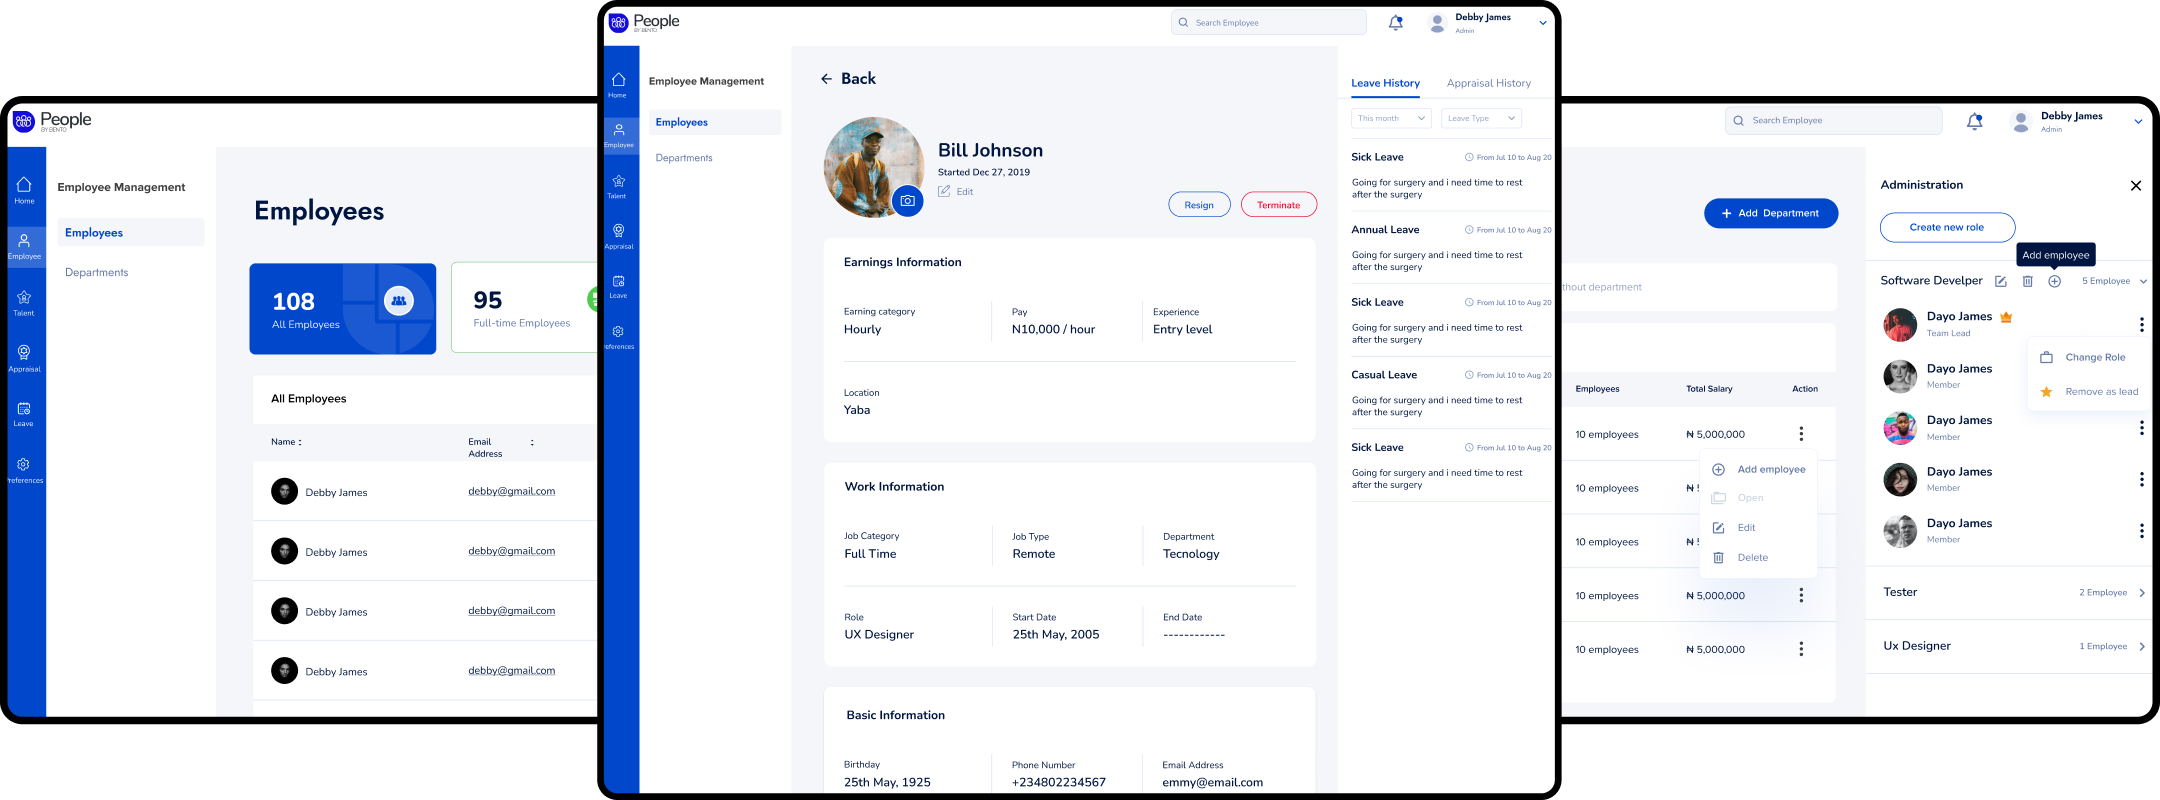2160x800 pixels.
Task: Open Leave in the left window sidebar
Action: [24, 414]
